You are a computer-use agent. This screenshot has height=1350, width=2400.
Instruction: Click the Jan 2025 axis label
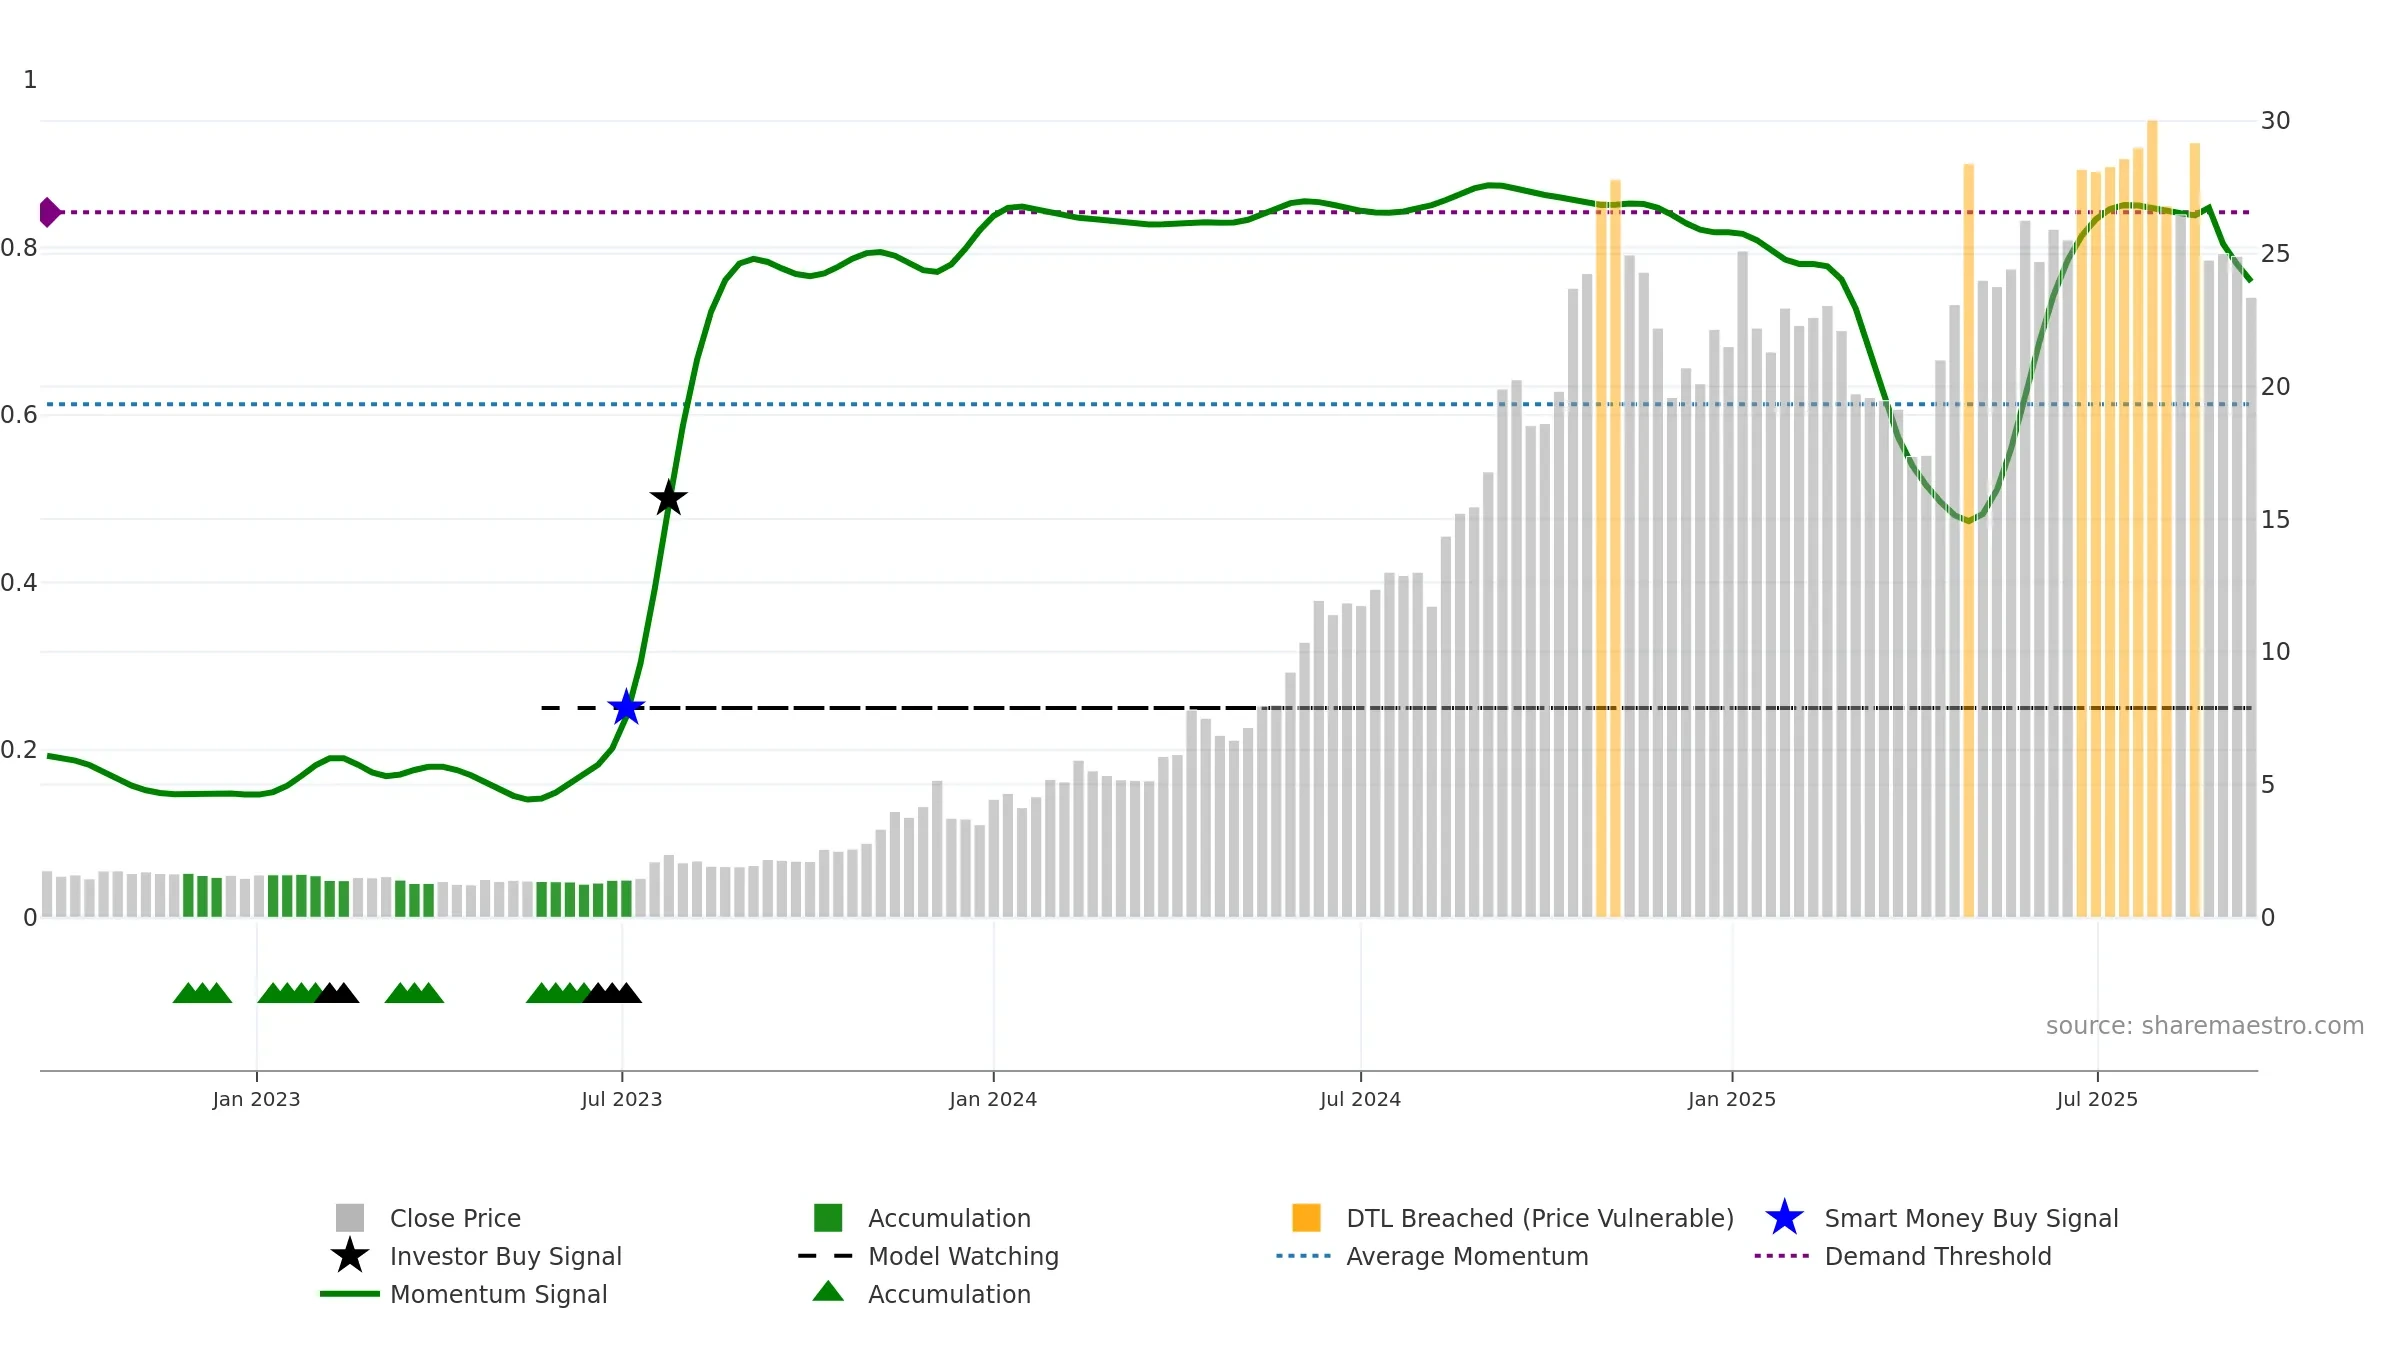click(1732, 1099)
